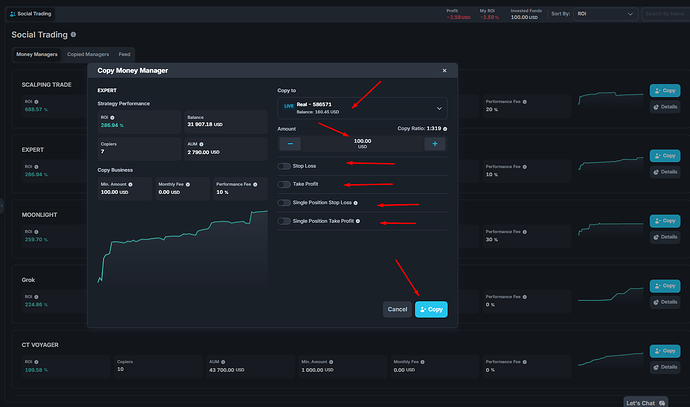Click the "CT VOYAGER" manager name
Screen dimensions: 690x407
coord(40,345)
